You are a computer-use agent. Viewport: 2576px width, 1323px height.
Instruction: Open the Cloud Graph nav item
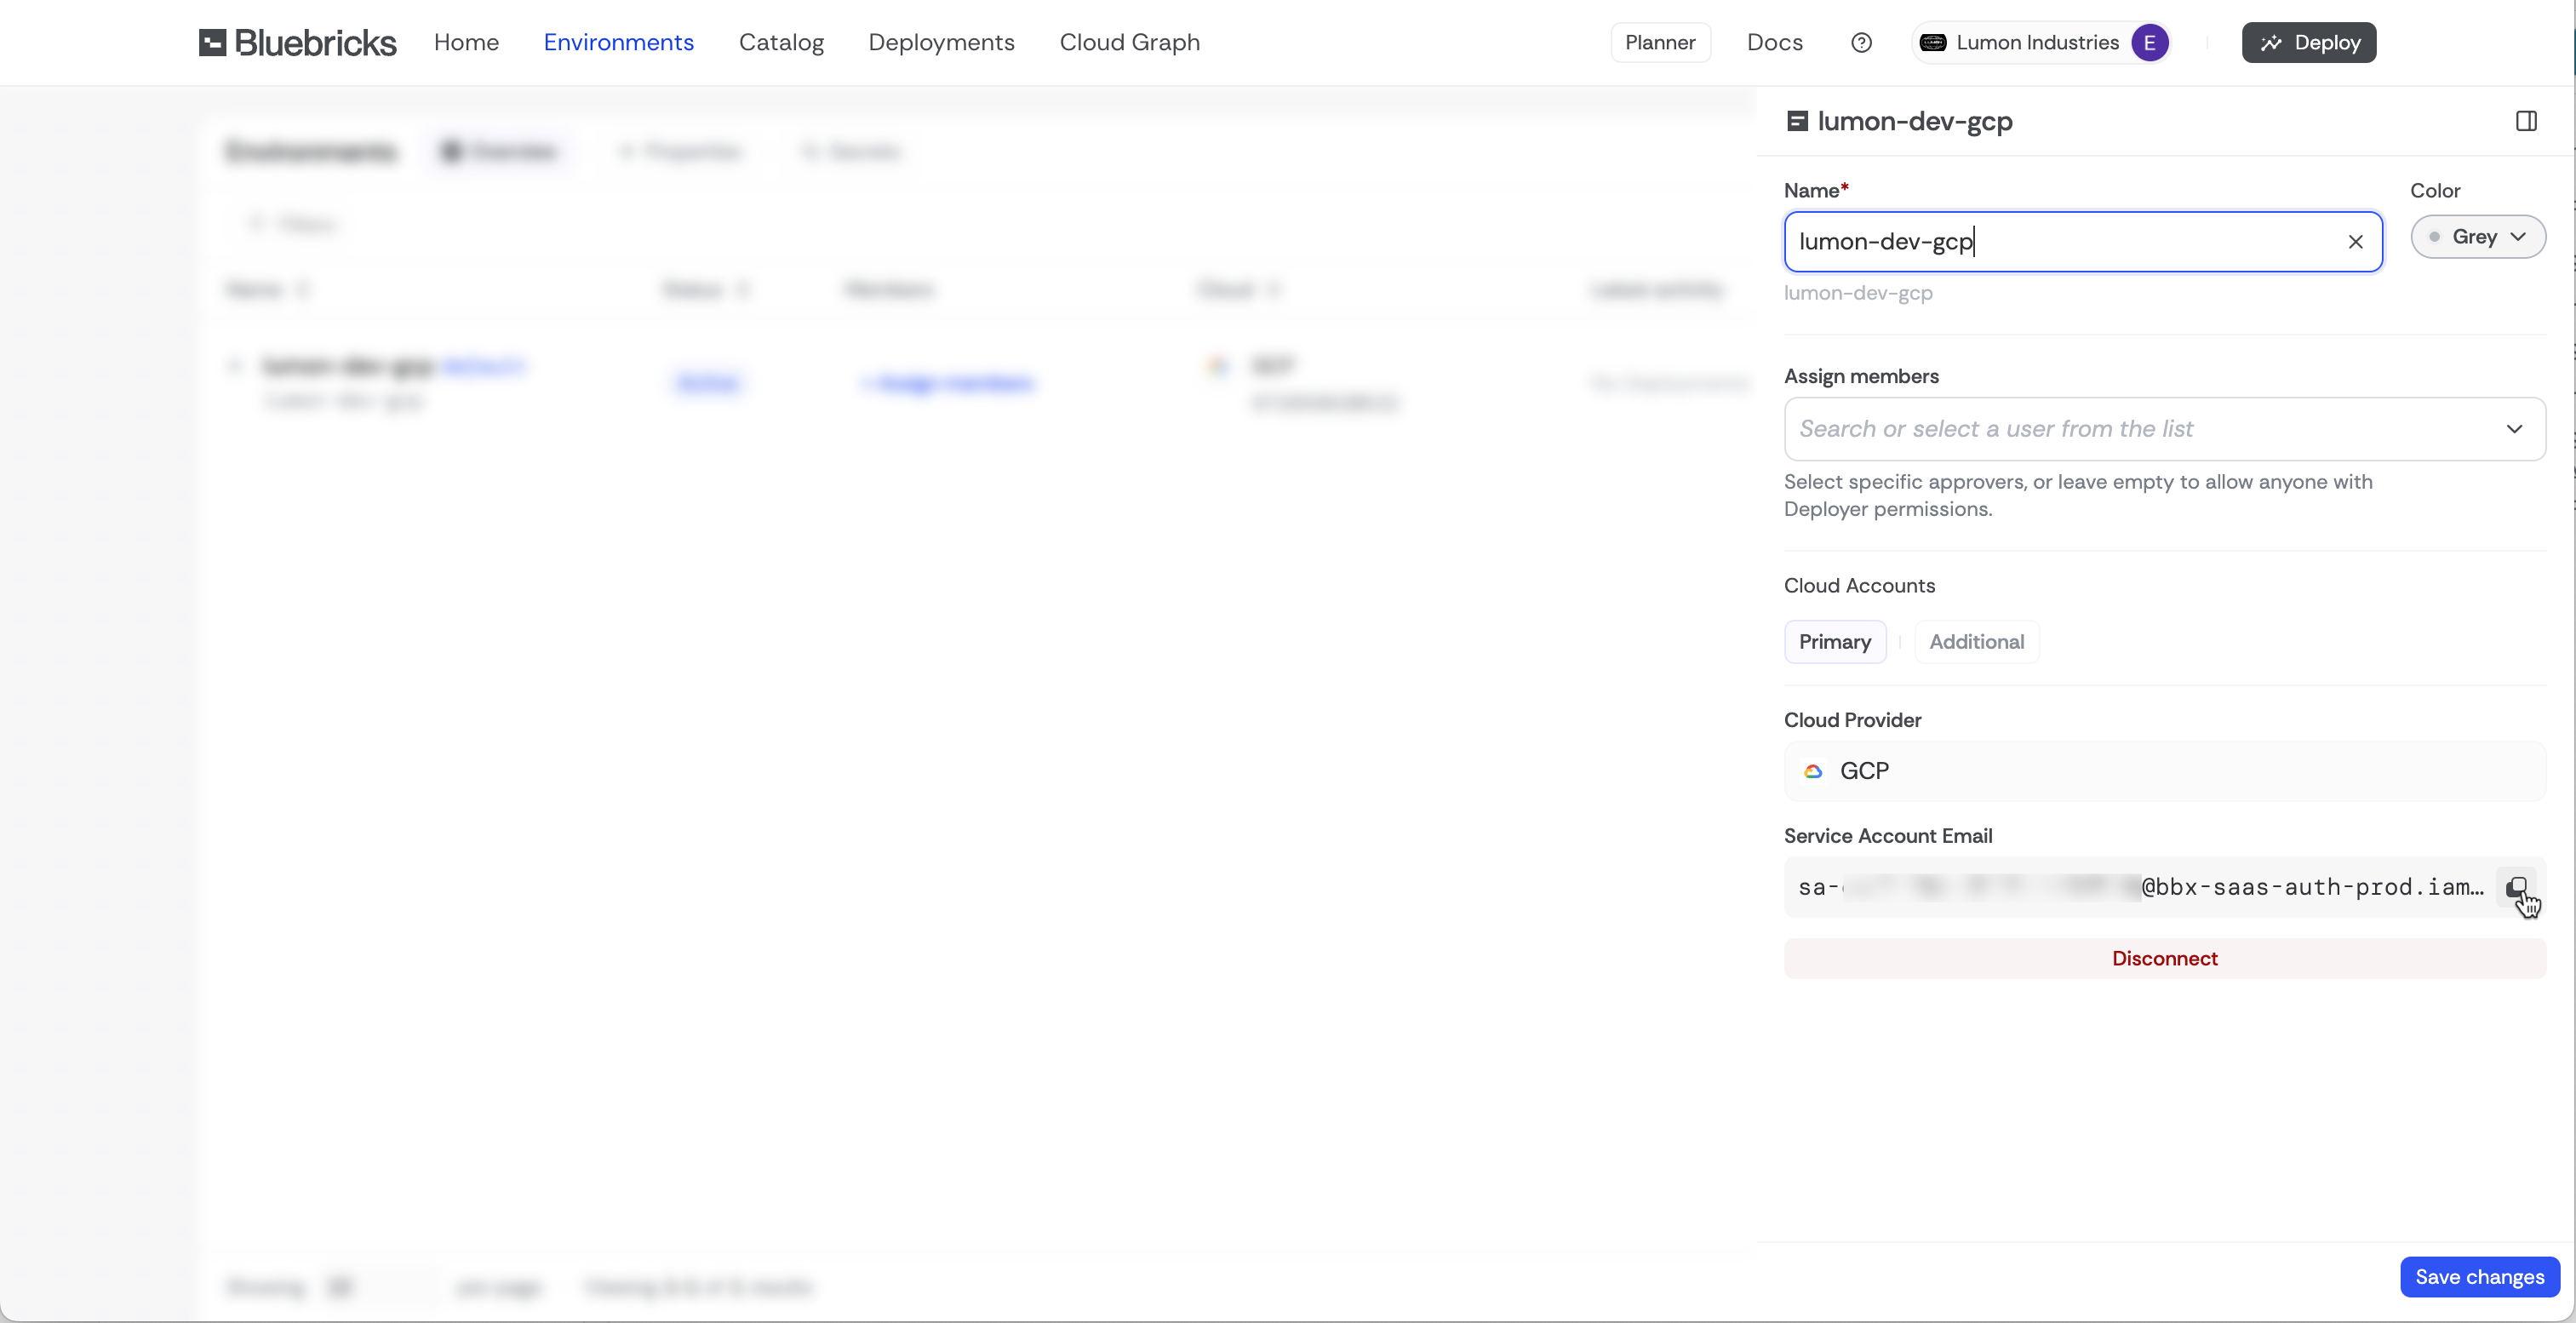click(1129, 42)
